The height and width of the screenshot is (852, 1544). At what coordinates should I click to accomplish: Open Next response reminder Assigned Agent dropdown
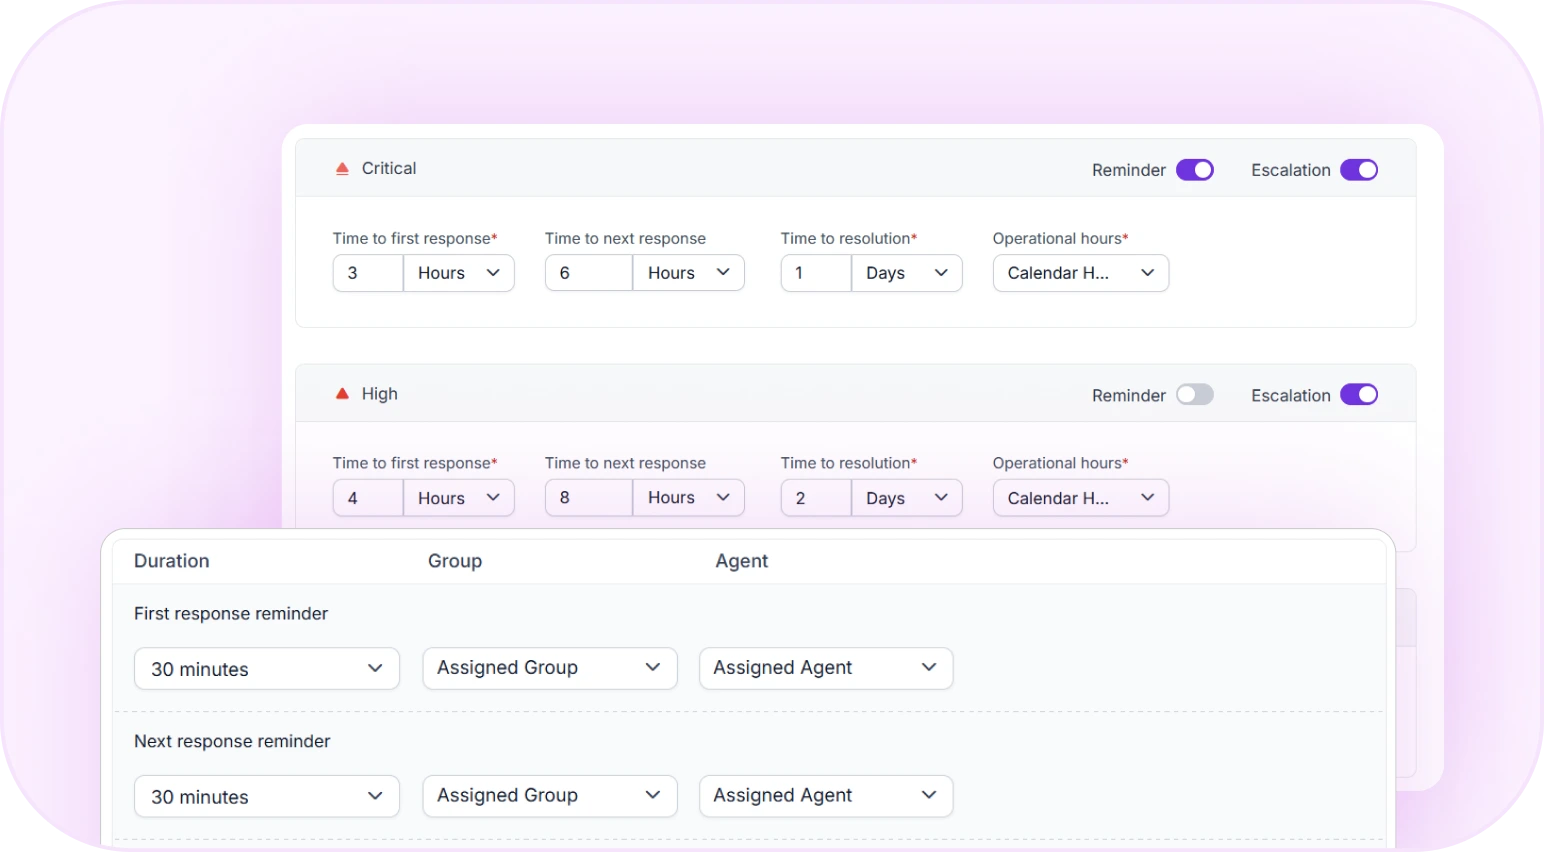[x=826, y=796]
